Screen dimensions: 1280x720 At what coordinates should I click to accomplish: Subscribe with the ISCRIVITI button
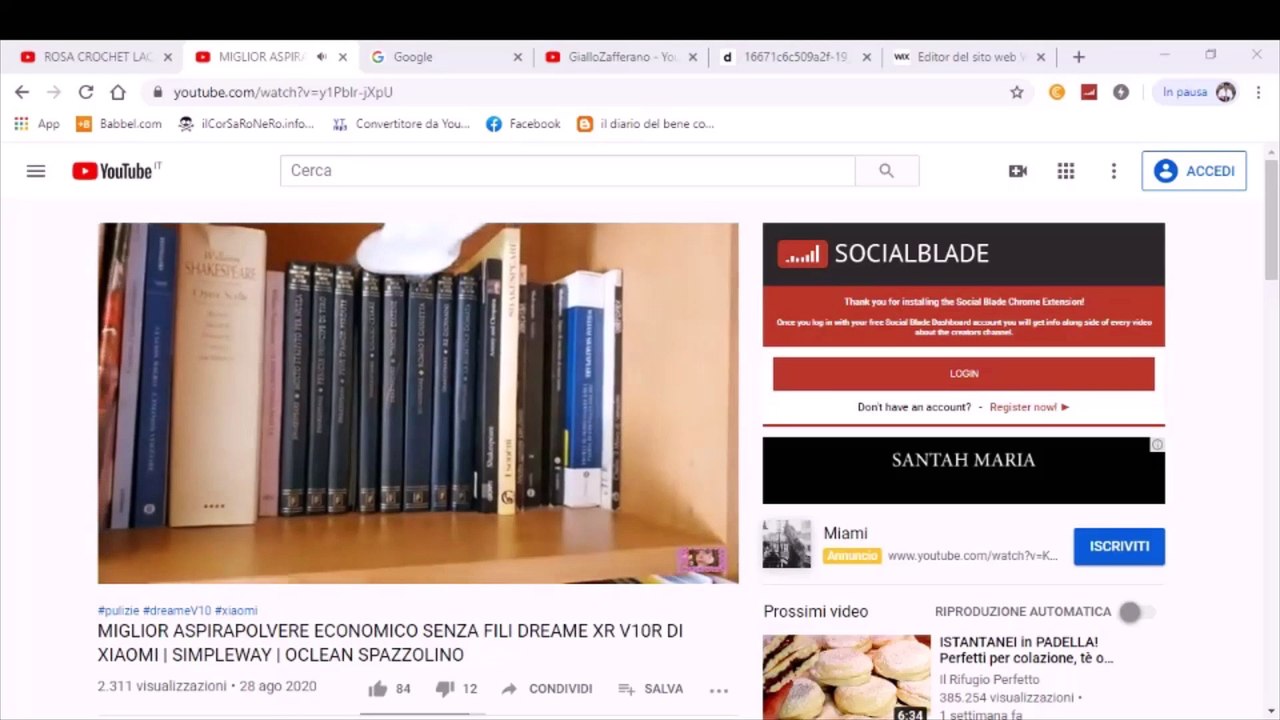[1119, 546]
